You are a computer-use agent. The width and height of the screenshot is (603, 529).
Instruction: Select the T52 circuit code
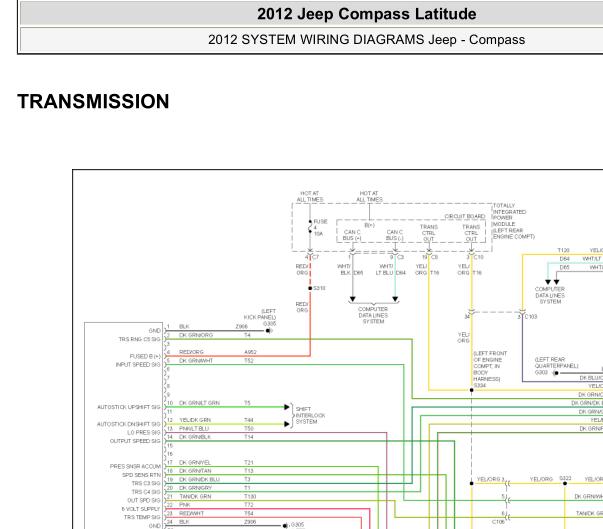(249, 361)
